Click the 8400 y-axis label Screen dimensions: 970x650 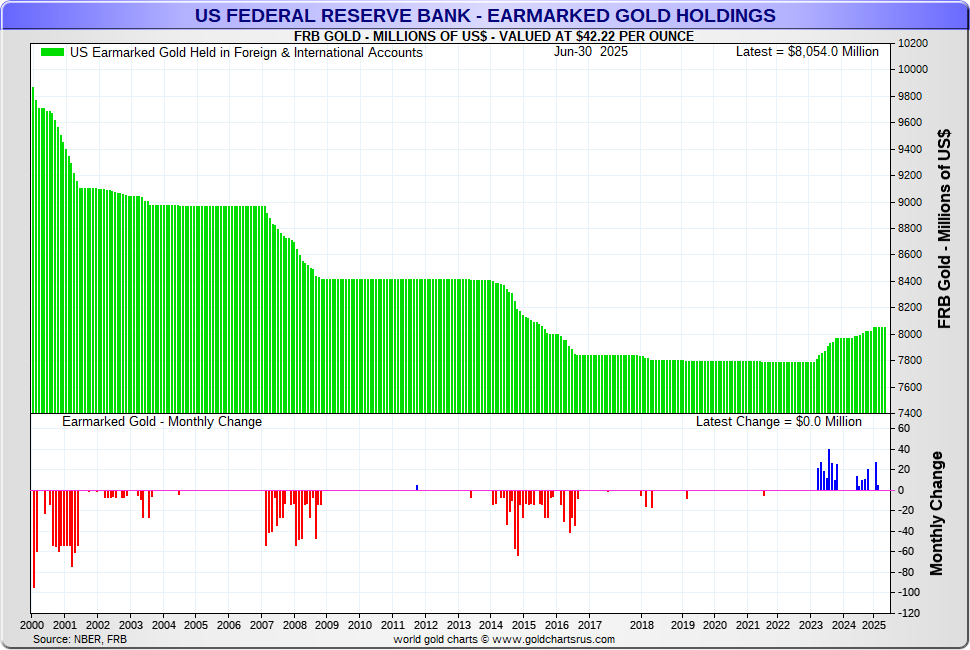click(x=910, y=281)
